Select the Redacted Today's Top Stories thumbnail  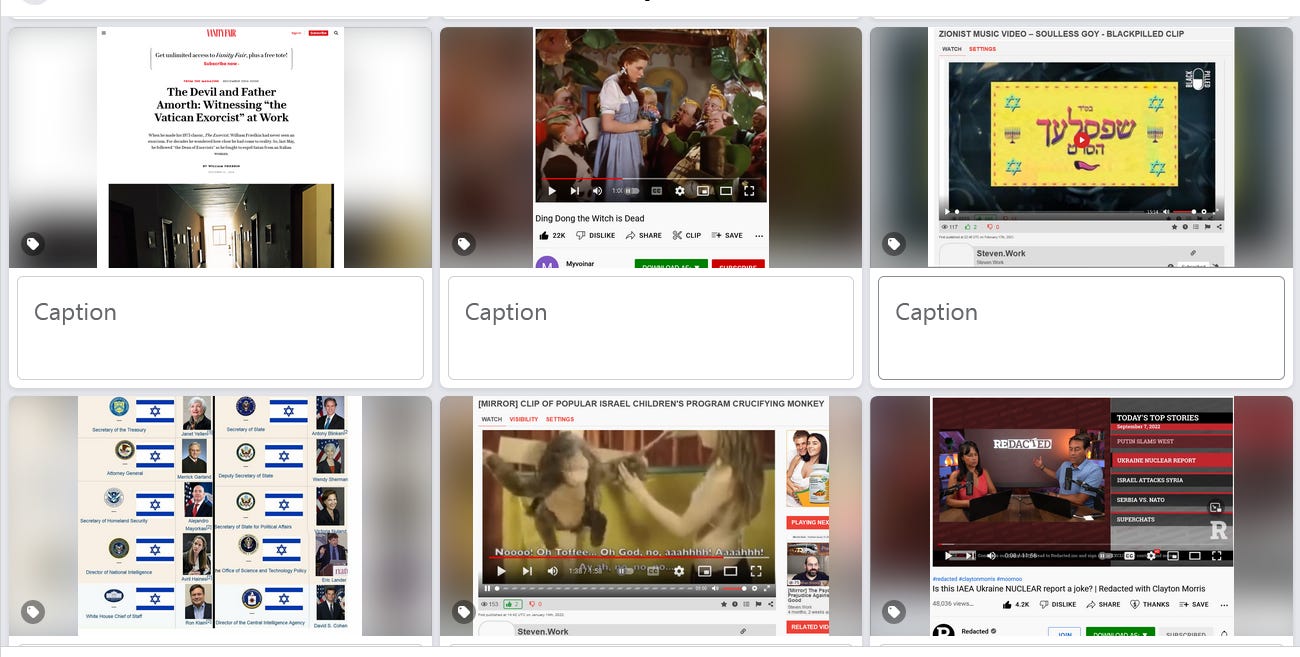coord(1081,516)
